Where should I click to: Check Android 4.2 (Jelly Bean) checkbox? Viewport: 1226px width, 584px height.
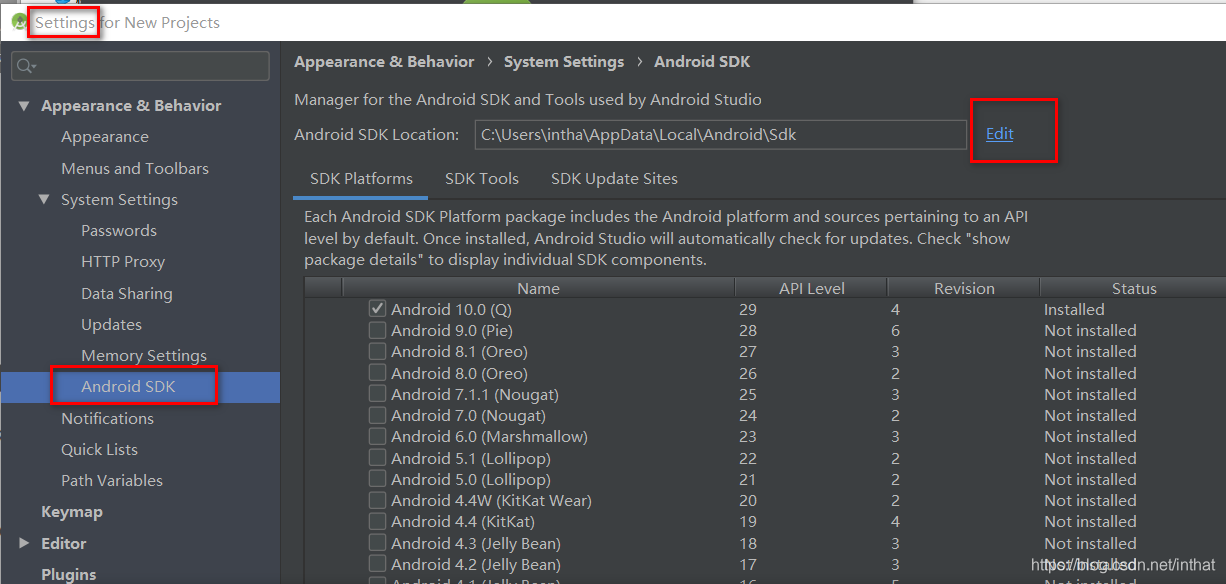pyautogui.click(x=377, y=564)
